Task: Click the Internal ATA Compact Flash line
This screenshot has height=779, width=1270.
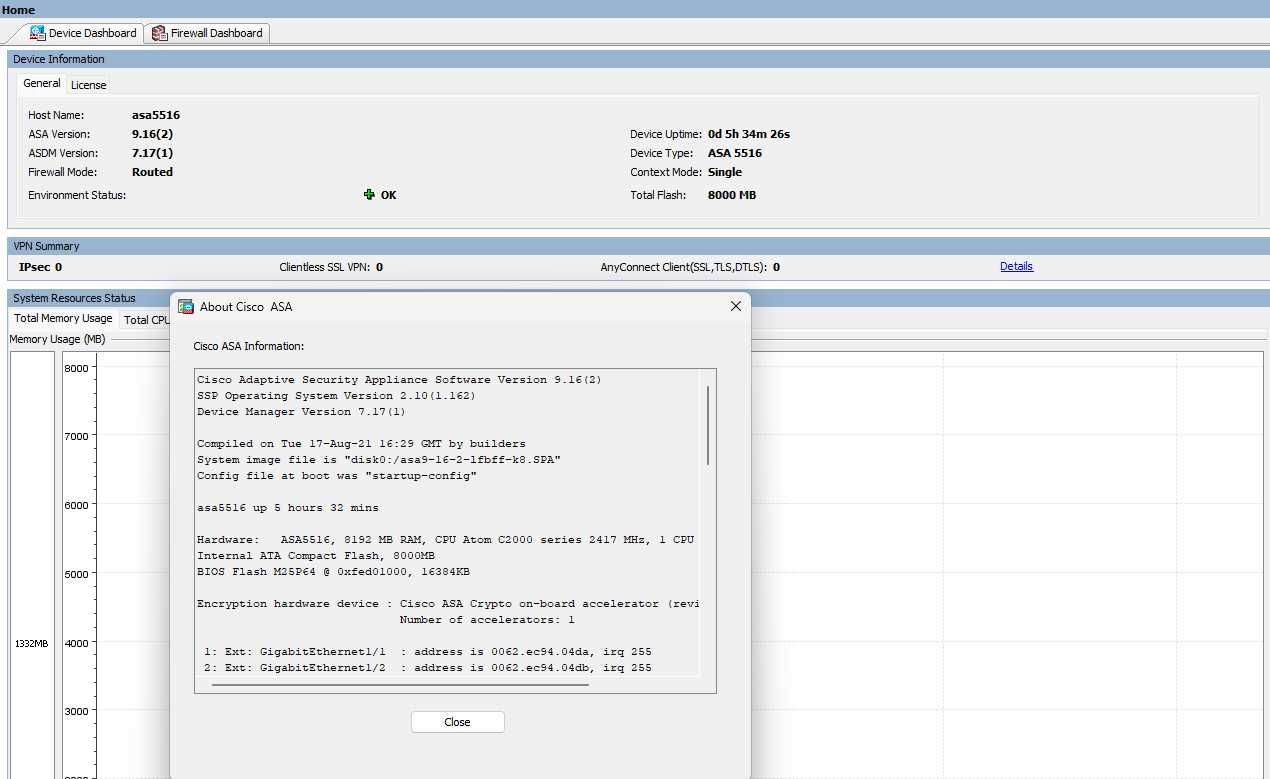Action: coord(316,556)
